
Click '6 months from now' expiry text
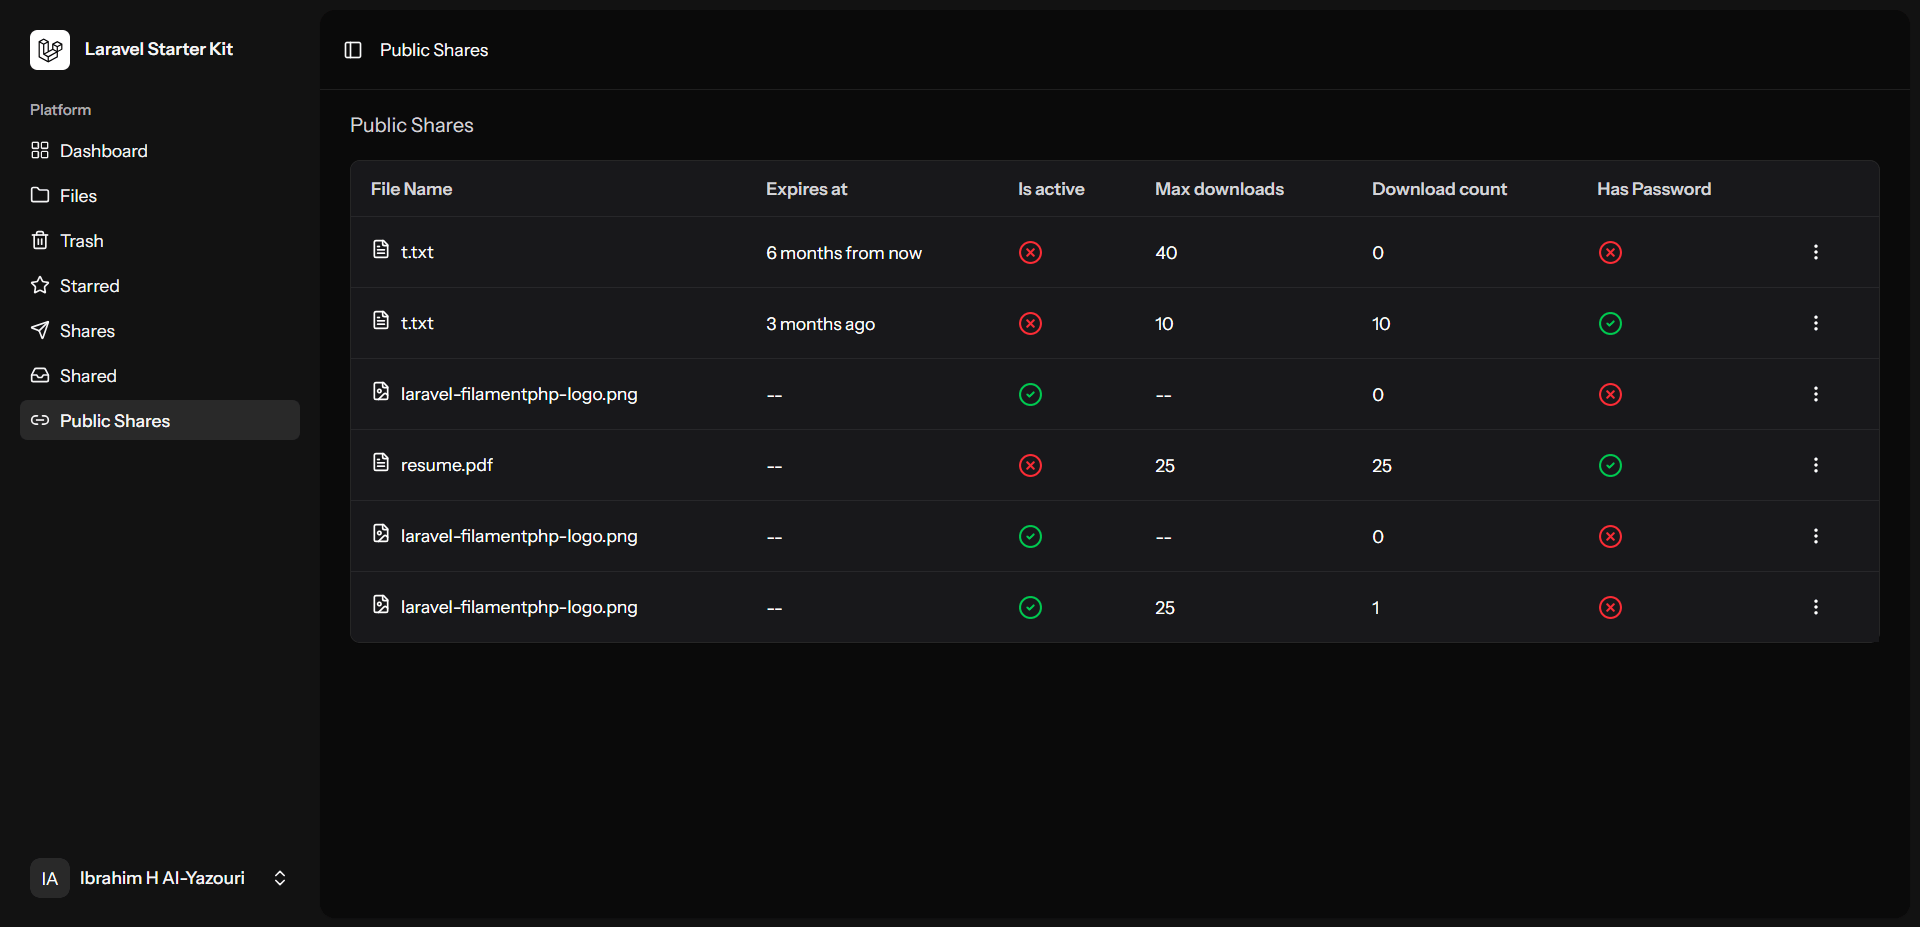point(844,253)
